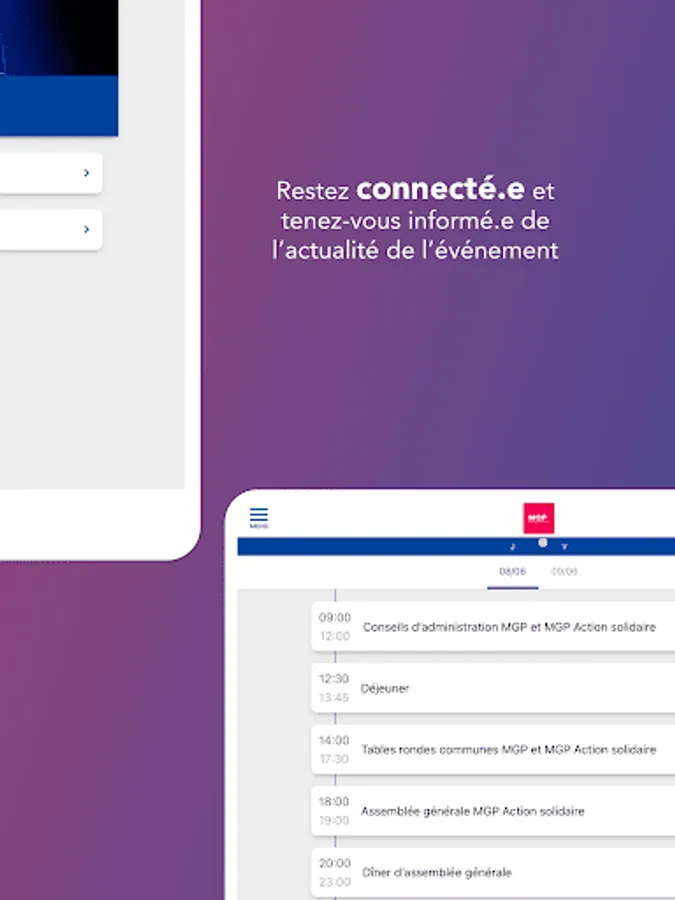Click the 20:00 start time label
The image size is (675, 900).
(x=335, y=863)
